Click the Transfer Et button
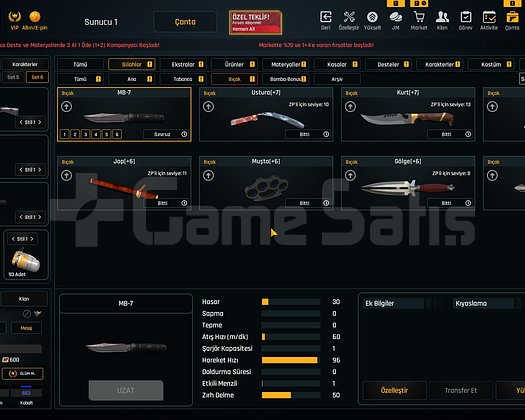 [461, 390]
